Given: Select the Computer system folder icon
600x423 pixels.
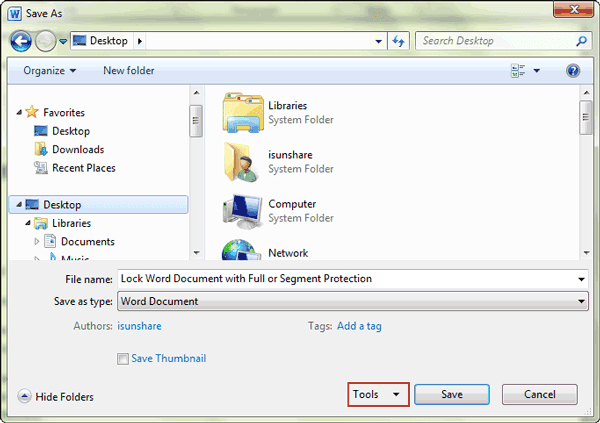Looking at the screenshot, I should (x=243, y=211).
